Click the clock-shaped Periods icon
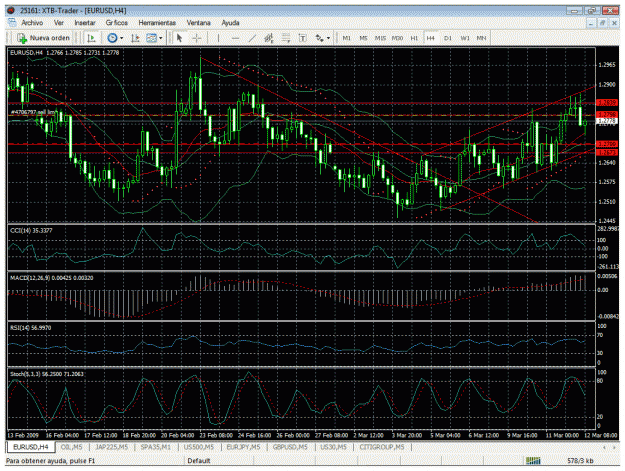Viewport: 625px width, 471px height. (112, 38)
